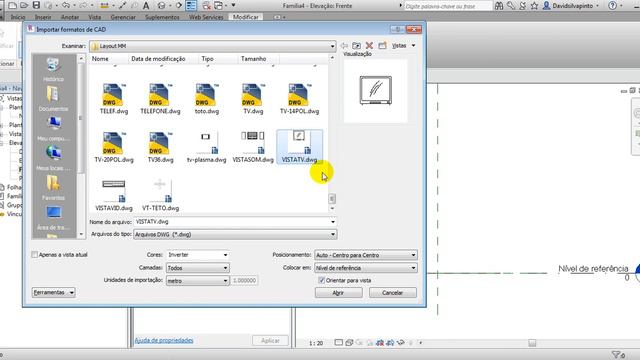Click the horizontal scrollbar thumb in drawing view
Image resolution: width=640 pixels, height=360 pixels.
(x=532, y=343)
